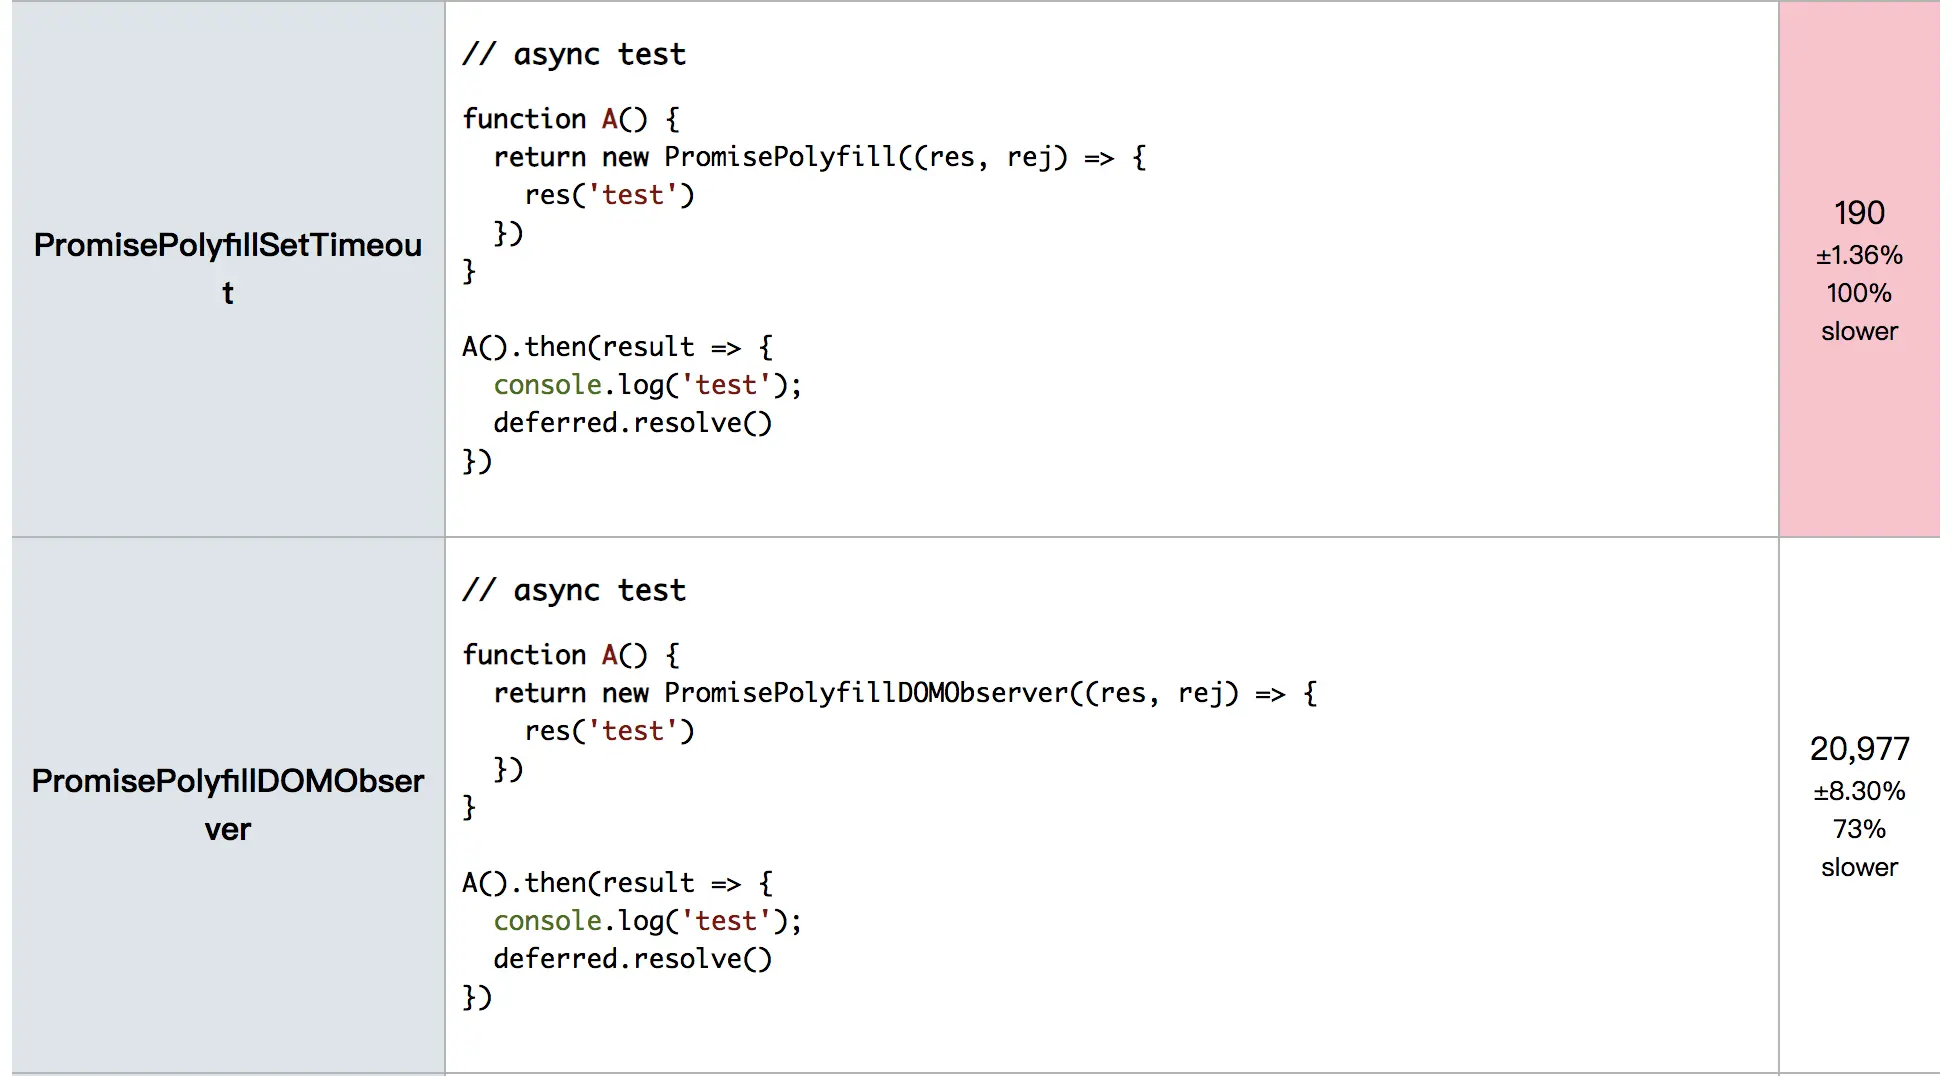Click the second res('test') call
1952x1076 pixels.
(609, 731)
